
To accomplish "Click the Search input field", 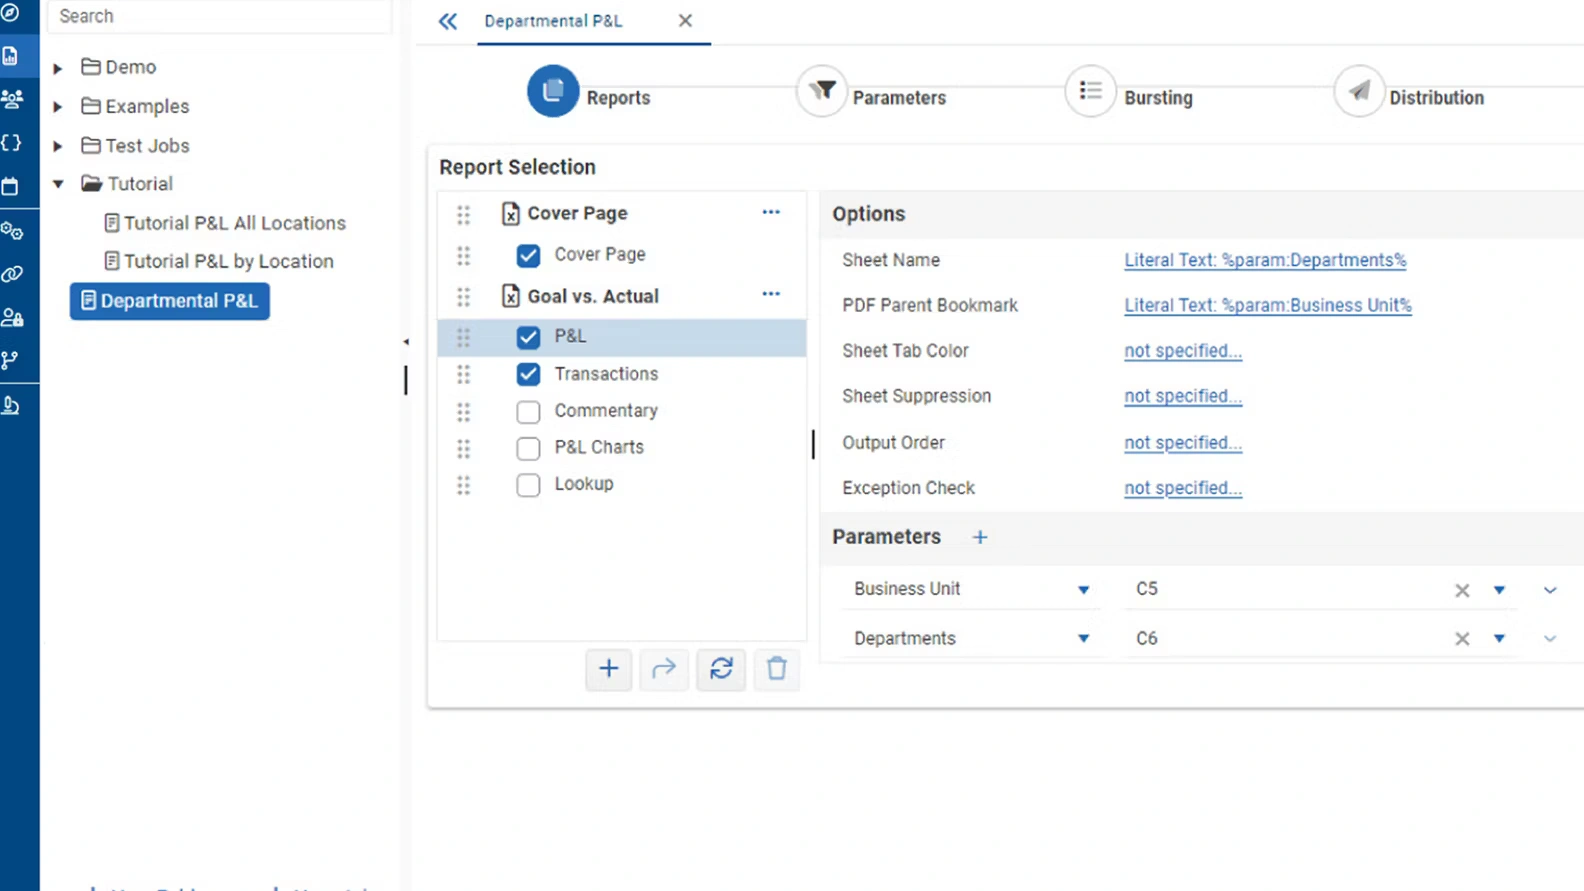I will [220, 16].
